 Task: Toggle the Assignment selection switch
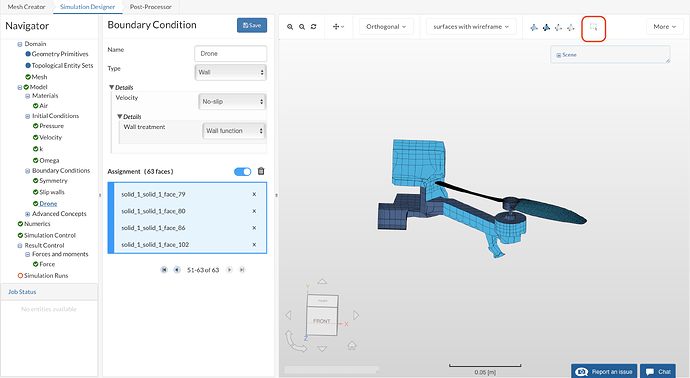[242, 172]
